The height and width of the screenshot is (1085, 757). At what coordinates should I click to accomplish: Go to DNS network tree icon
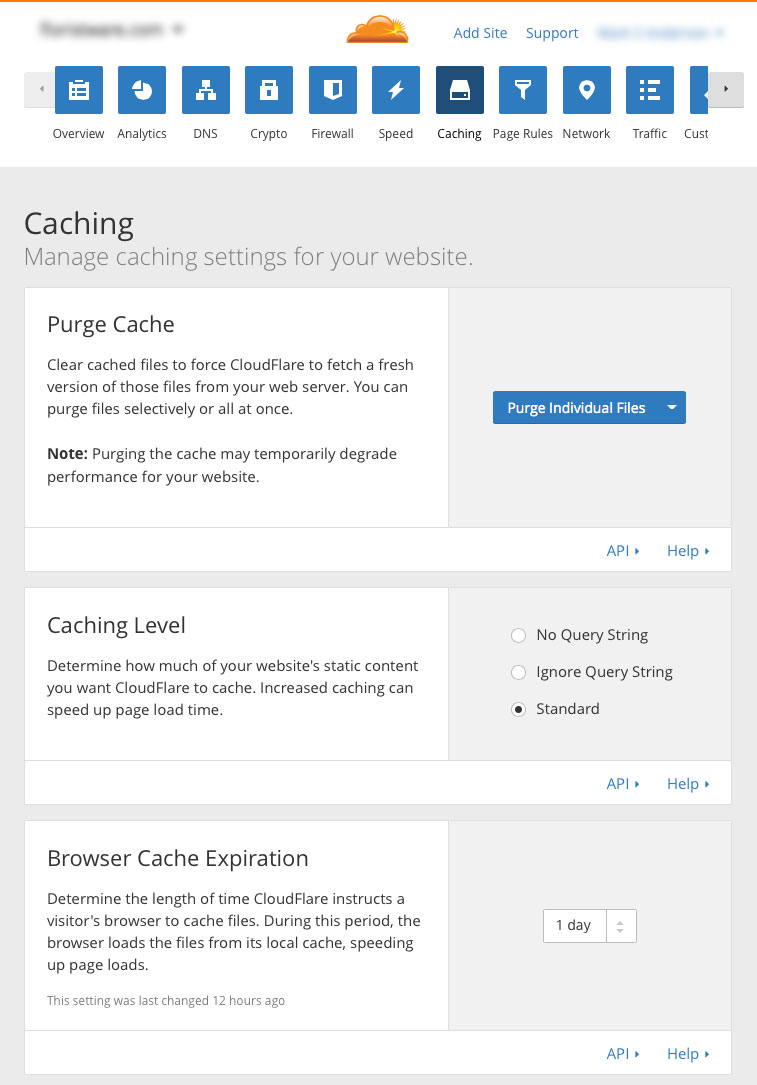[206, 91]
